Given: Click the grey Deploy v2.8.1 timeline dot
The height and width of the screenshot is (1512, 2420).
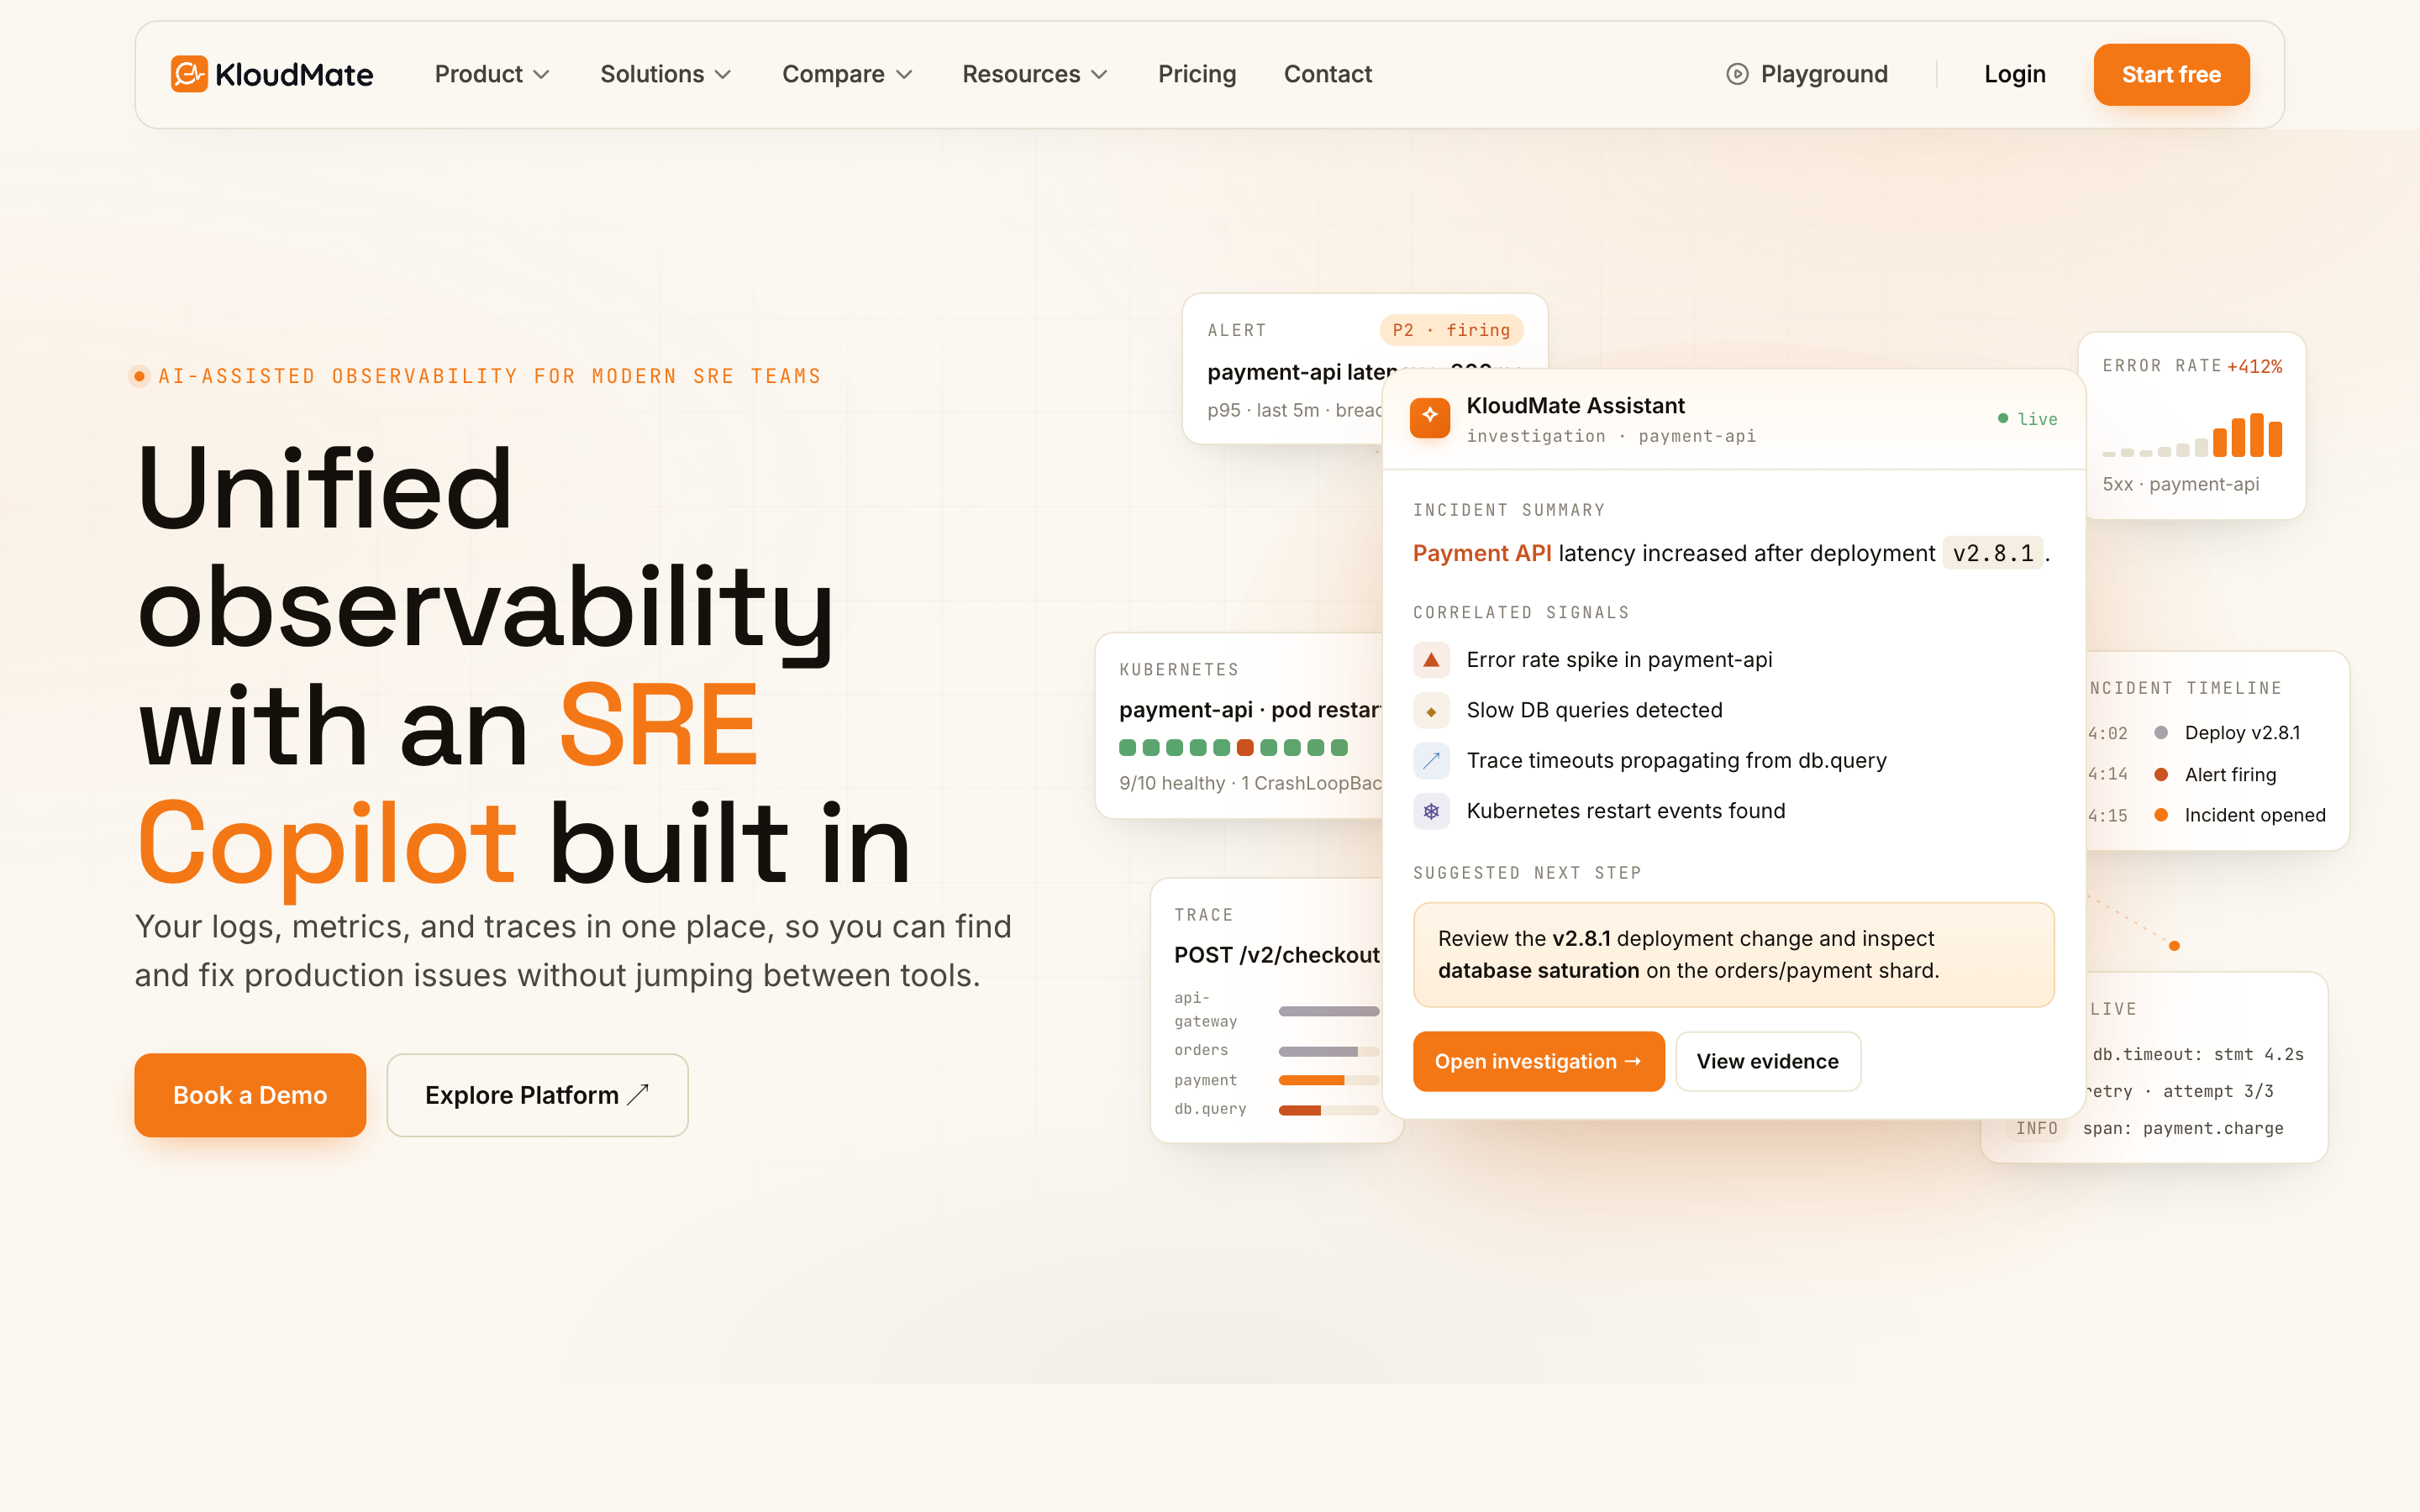Looking at the screenshot, I should [x=2161, y=733].
